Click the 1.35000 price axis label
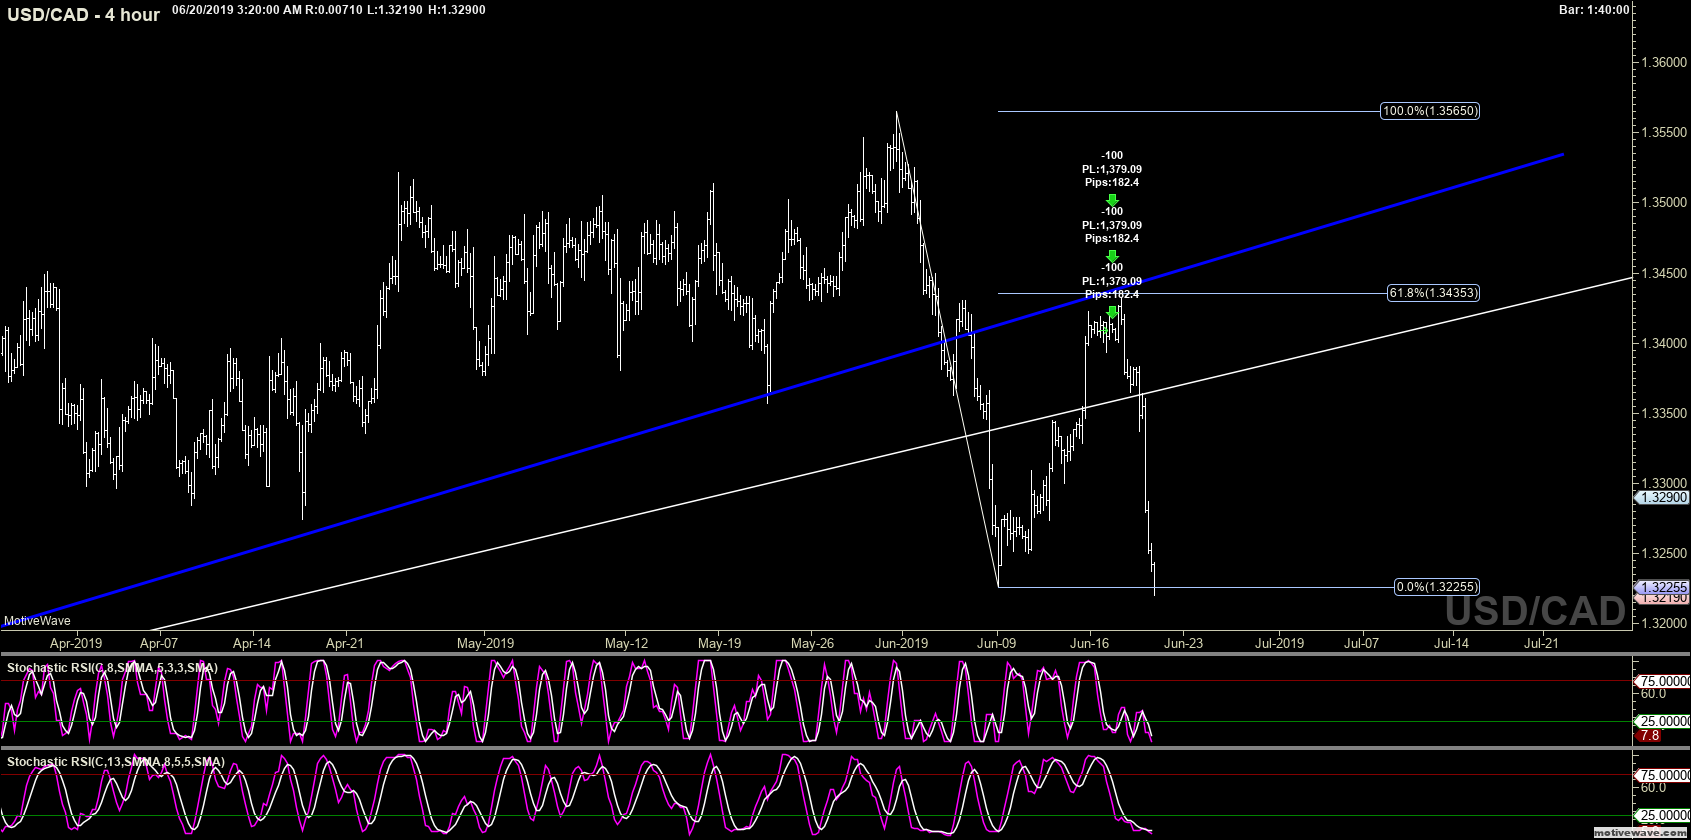Viewport: 1691px width, 840px height. pos(1663,202)
